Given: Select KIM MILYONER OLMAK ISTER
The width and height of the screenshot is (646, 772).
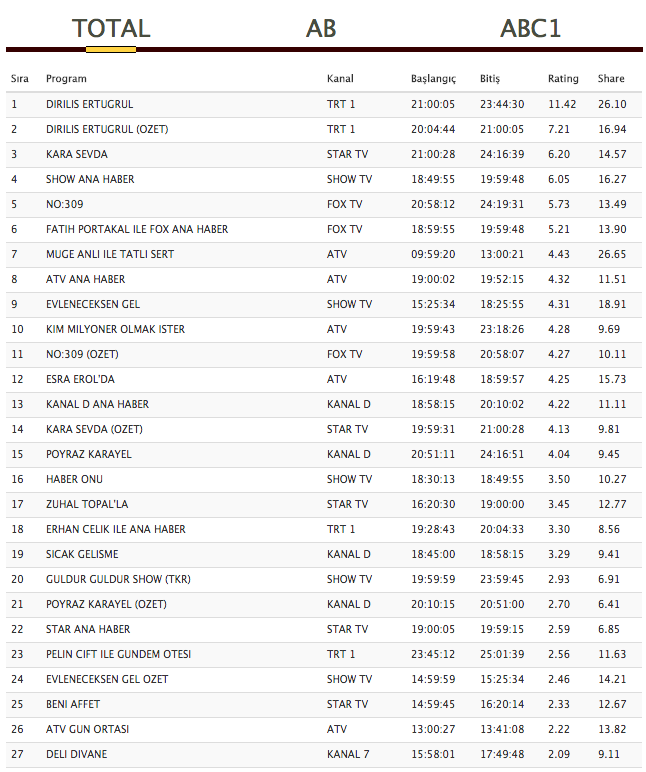Looking at the screenshot, I should (115, 329).
